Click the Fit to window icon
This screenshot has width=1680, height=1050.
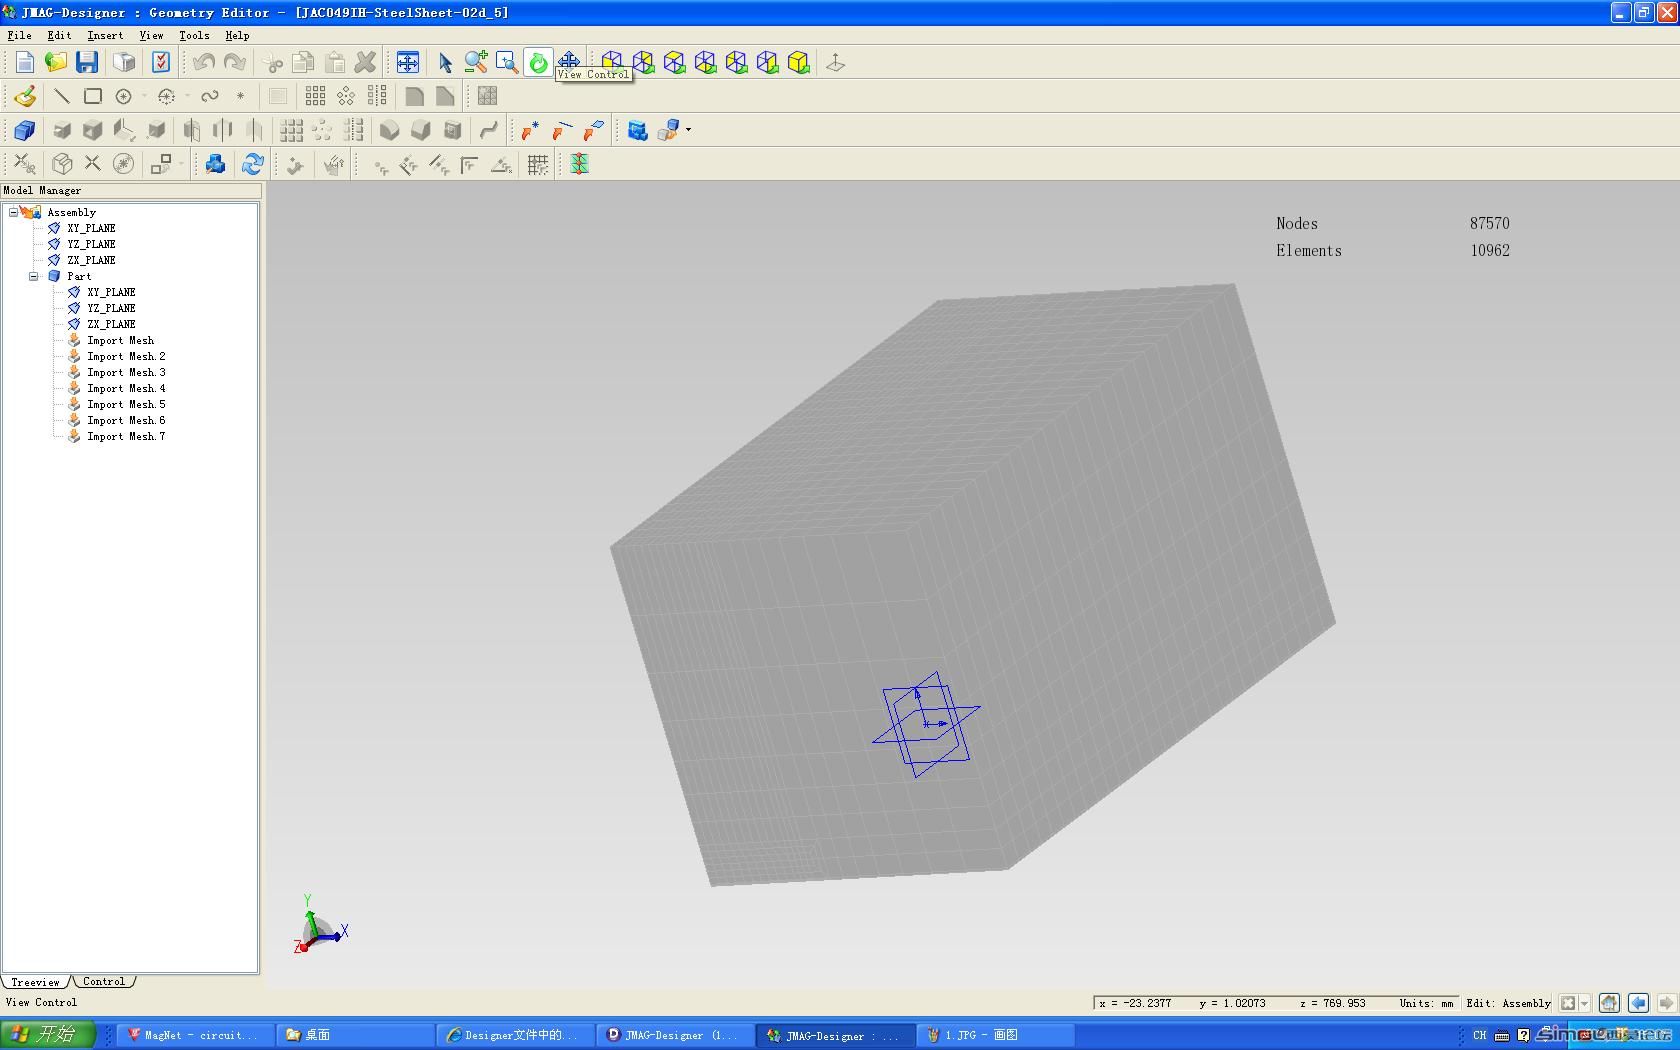(x=408, y=63)
